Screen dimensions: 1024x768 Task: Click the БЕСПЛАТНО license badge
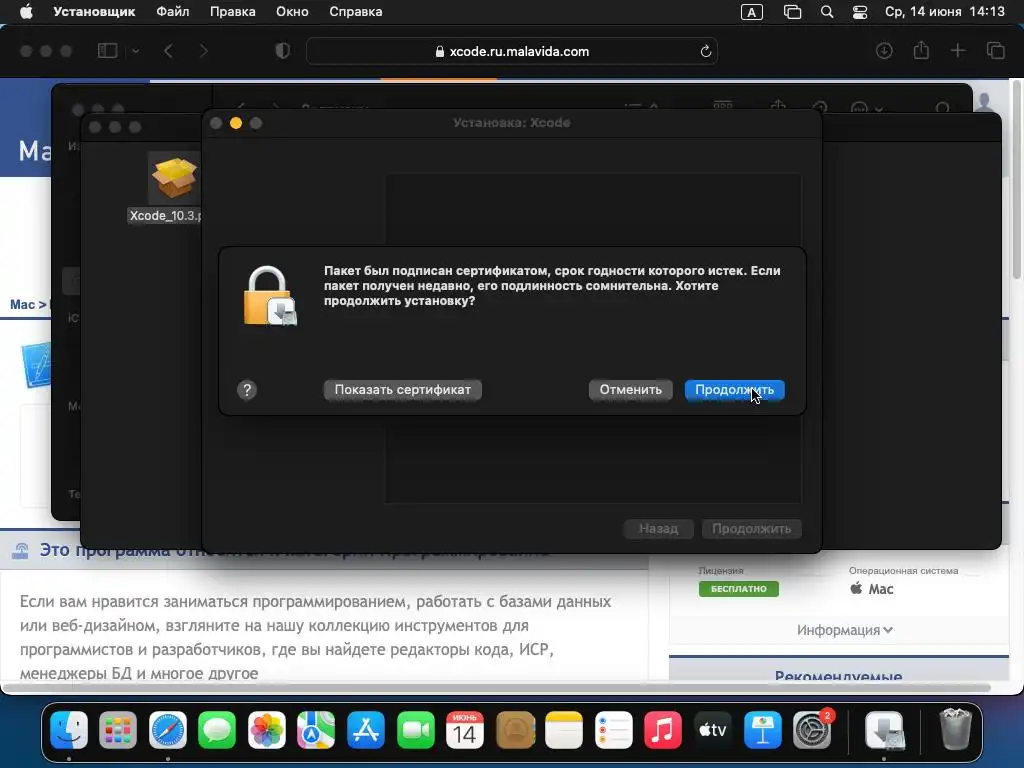pyautogui.click(x=739, y=588)
